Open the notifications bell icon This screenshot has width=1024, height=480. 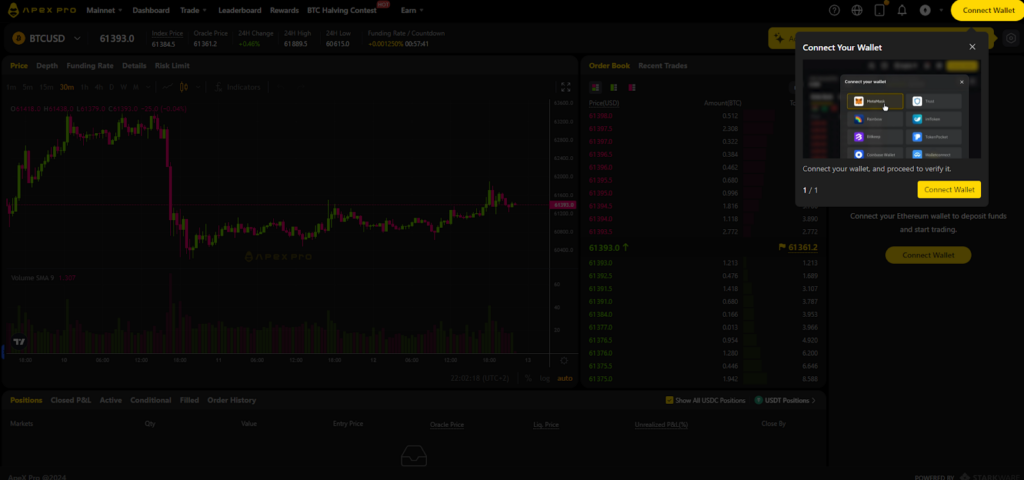(902, 10)
